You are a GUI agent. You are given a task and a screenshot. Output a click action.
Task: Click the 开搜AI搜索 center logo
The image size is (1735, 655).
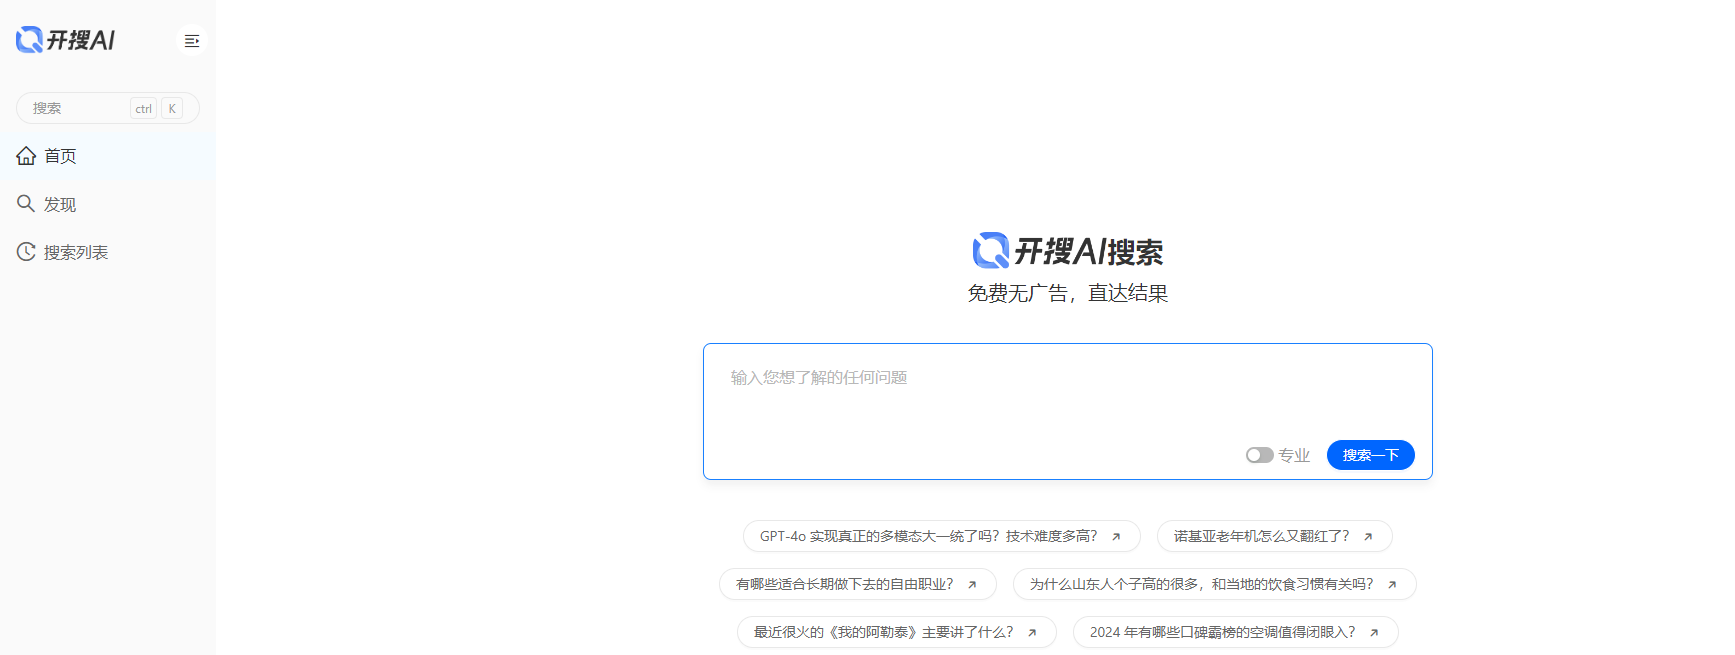pos(1068,251)
